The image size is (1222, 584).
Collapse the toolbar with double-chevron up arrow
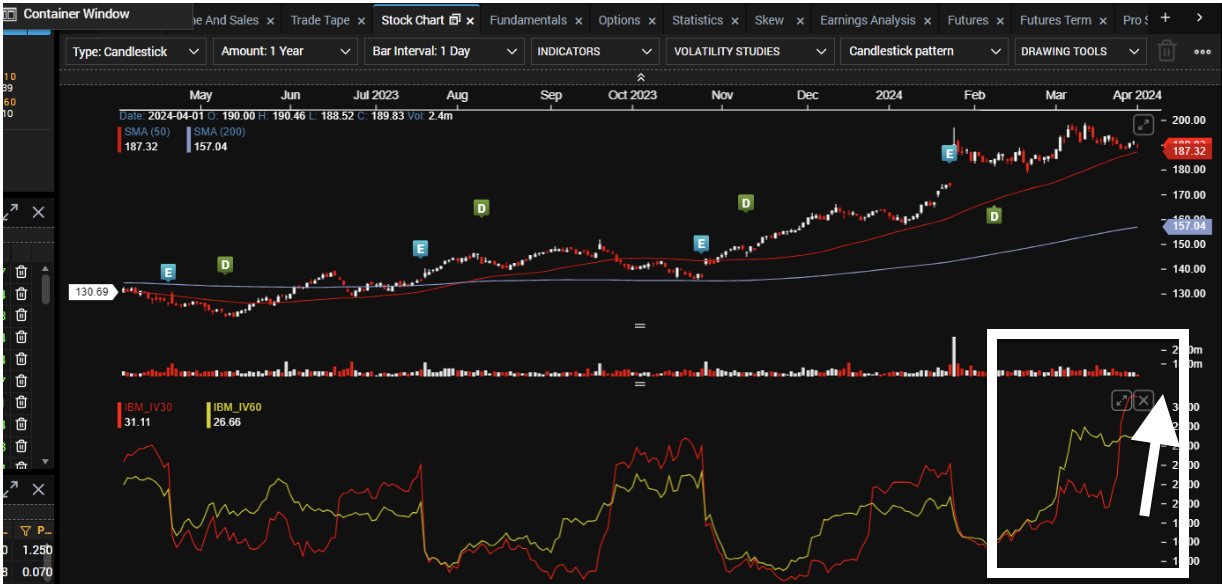[640, 78]
